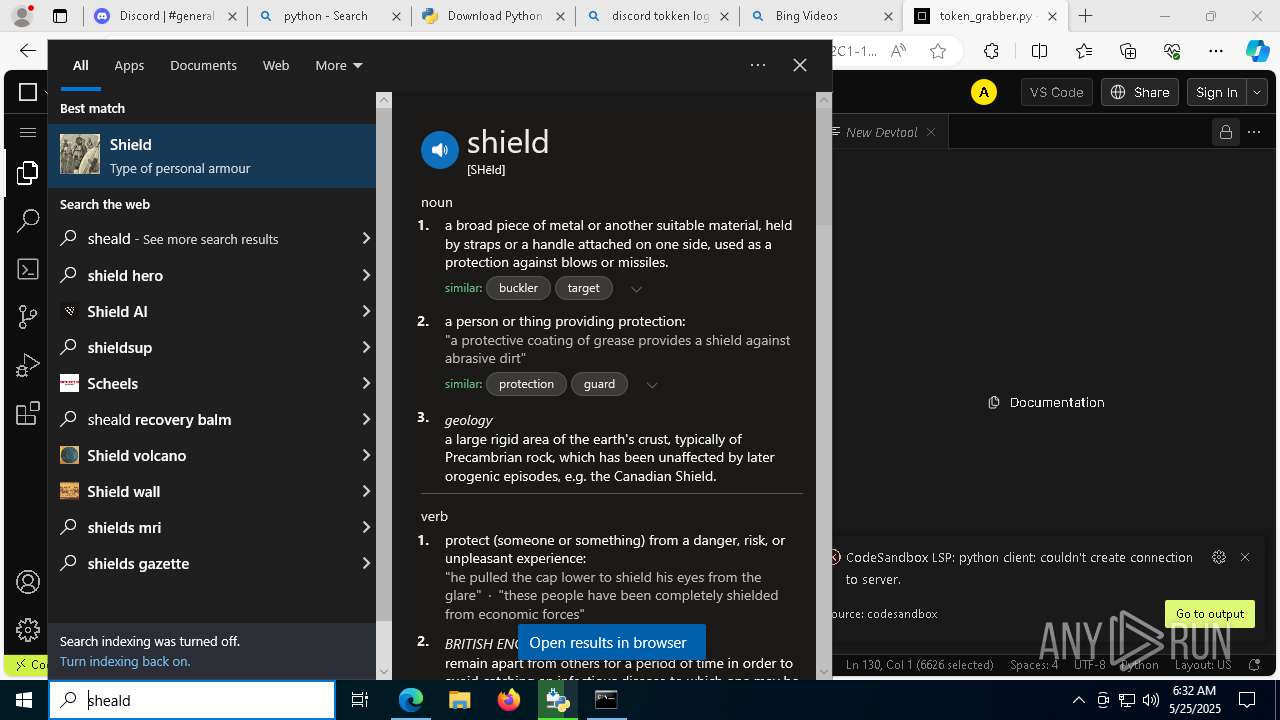Screen dimensions: 1280x720
Task: Select sheald recovery balm suggestion
Action: (x=212, y=419)
